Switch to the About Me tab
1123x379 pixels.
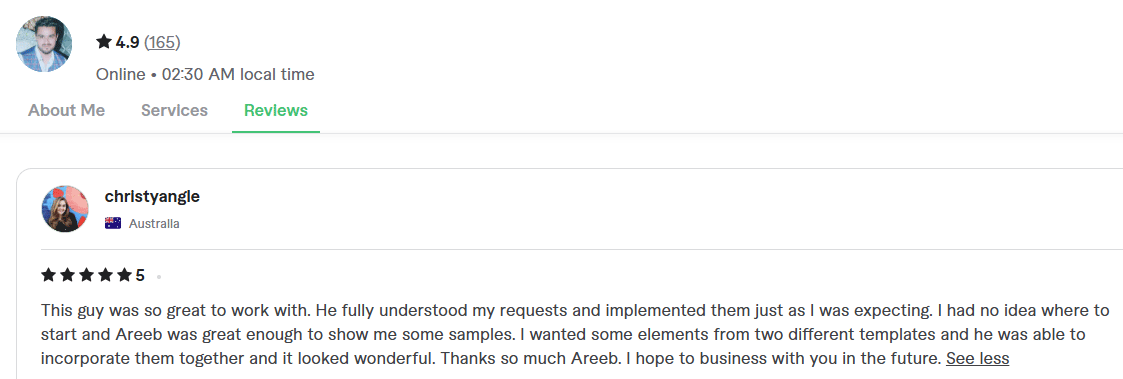coord(67,110)
